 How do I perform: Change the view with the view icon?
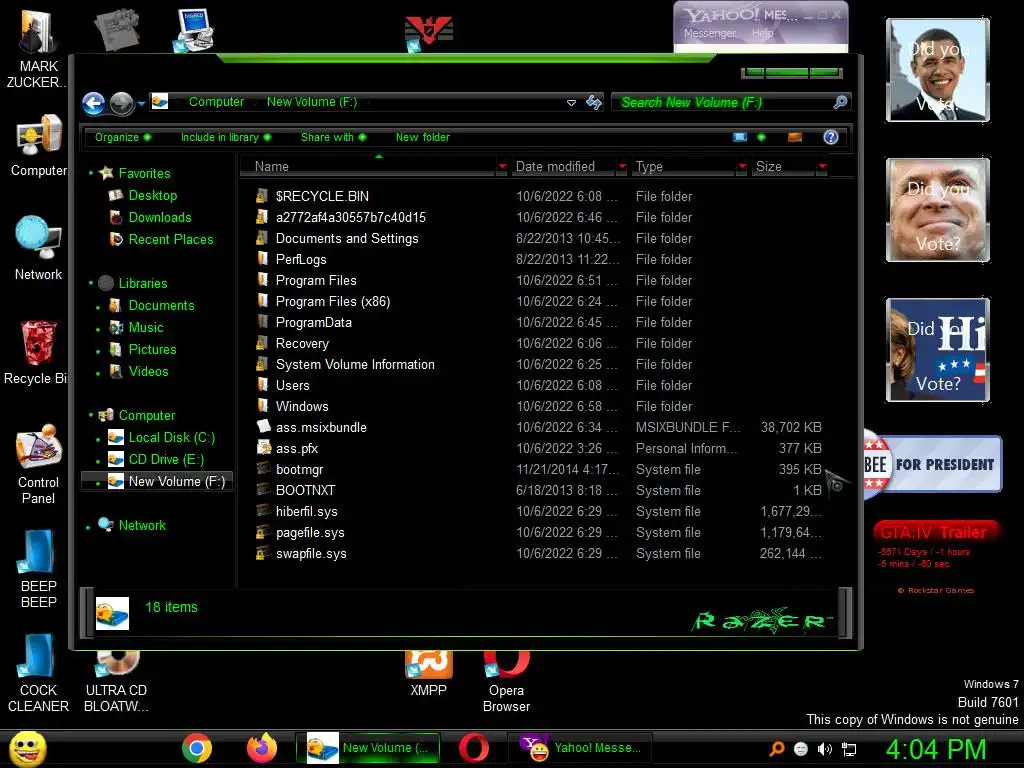pos(740,137)
